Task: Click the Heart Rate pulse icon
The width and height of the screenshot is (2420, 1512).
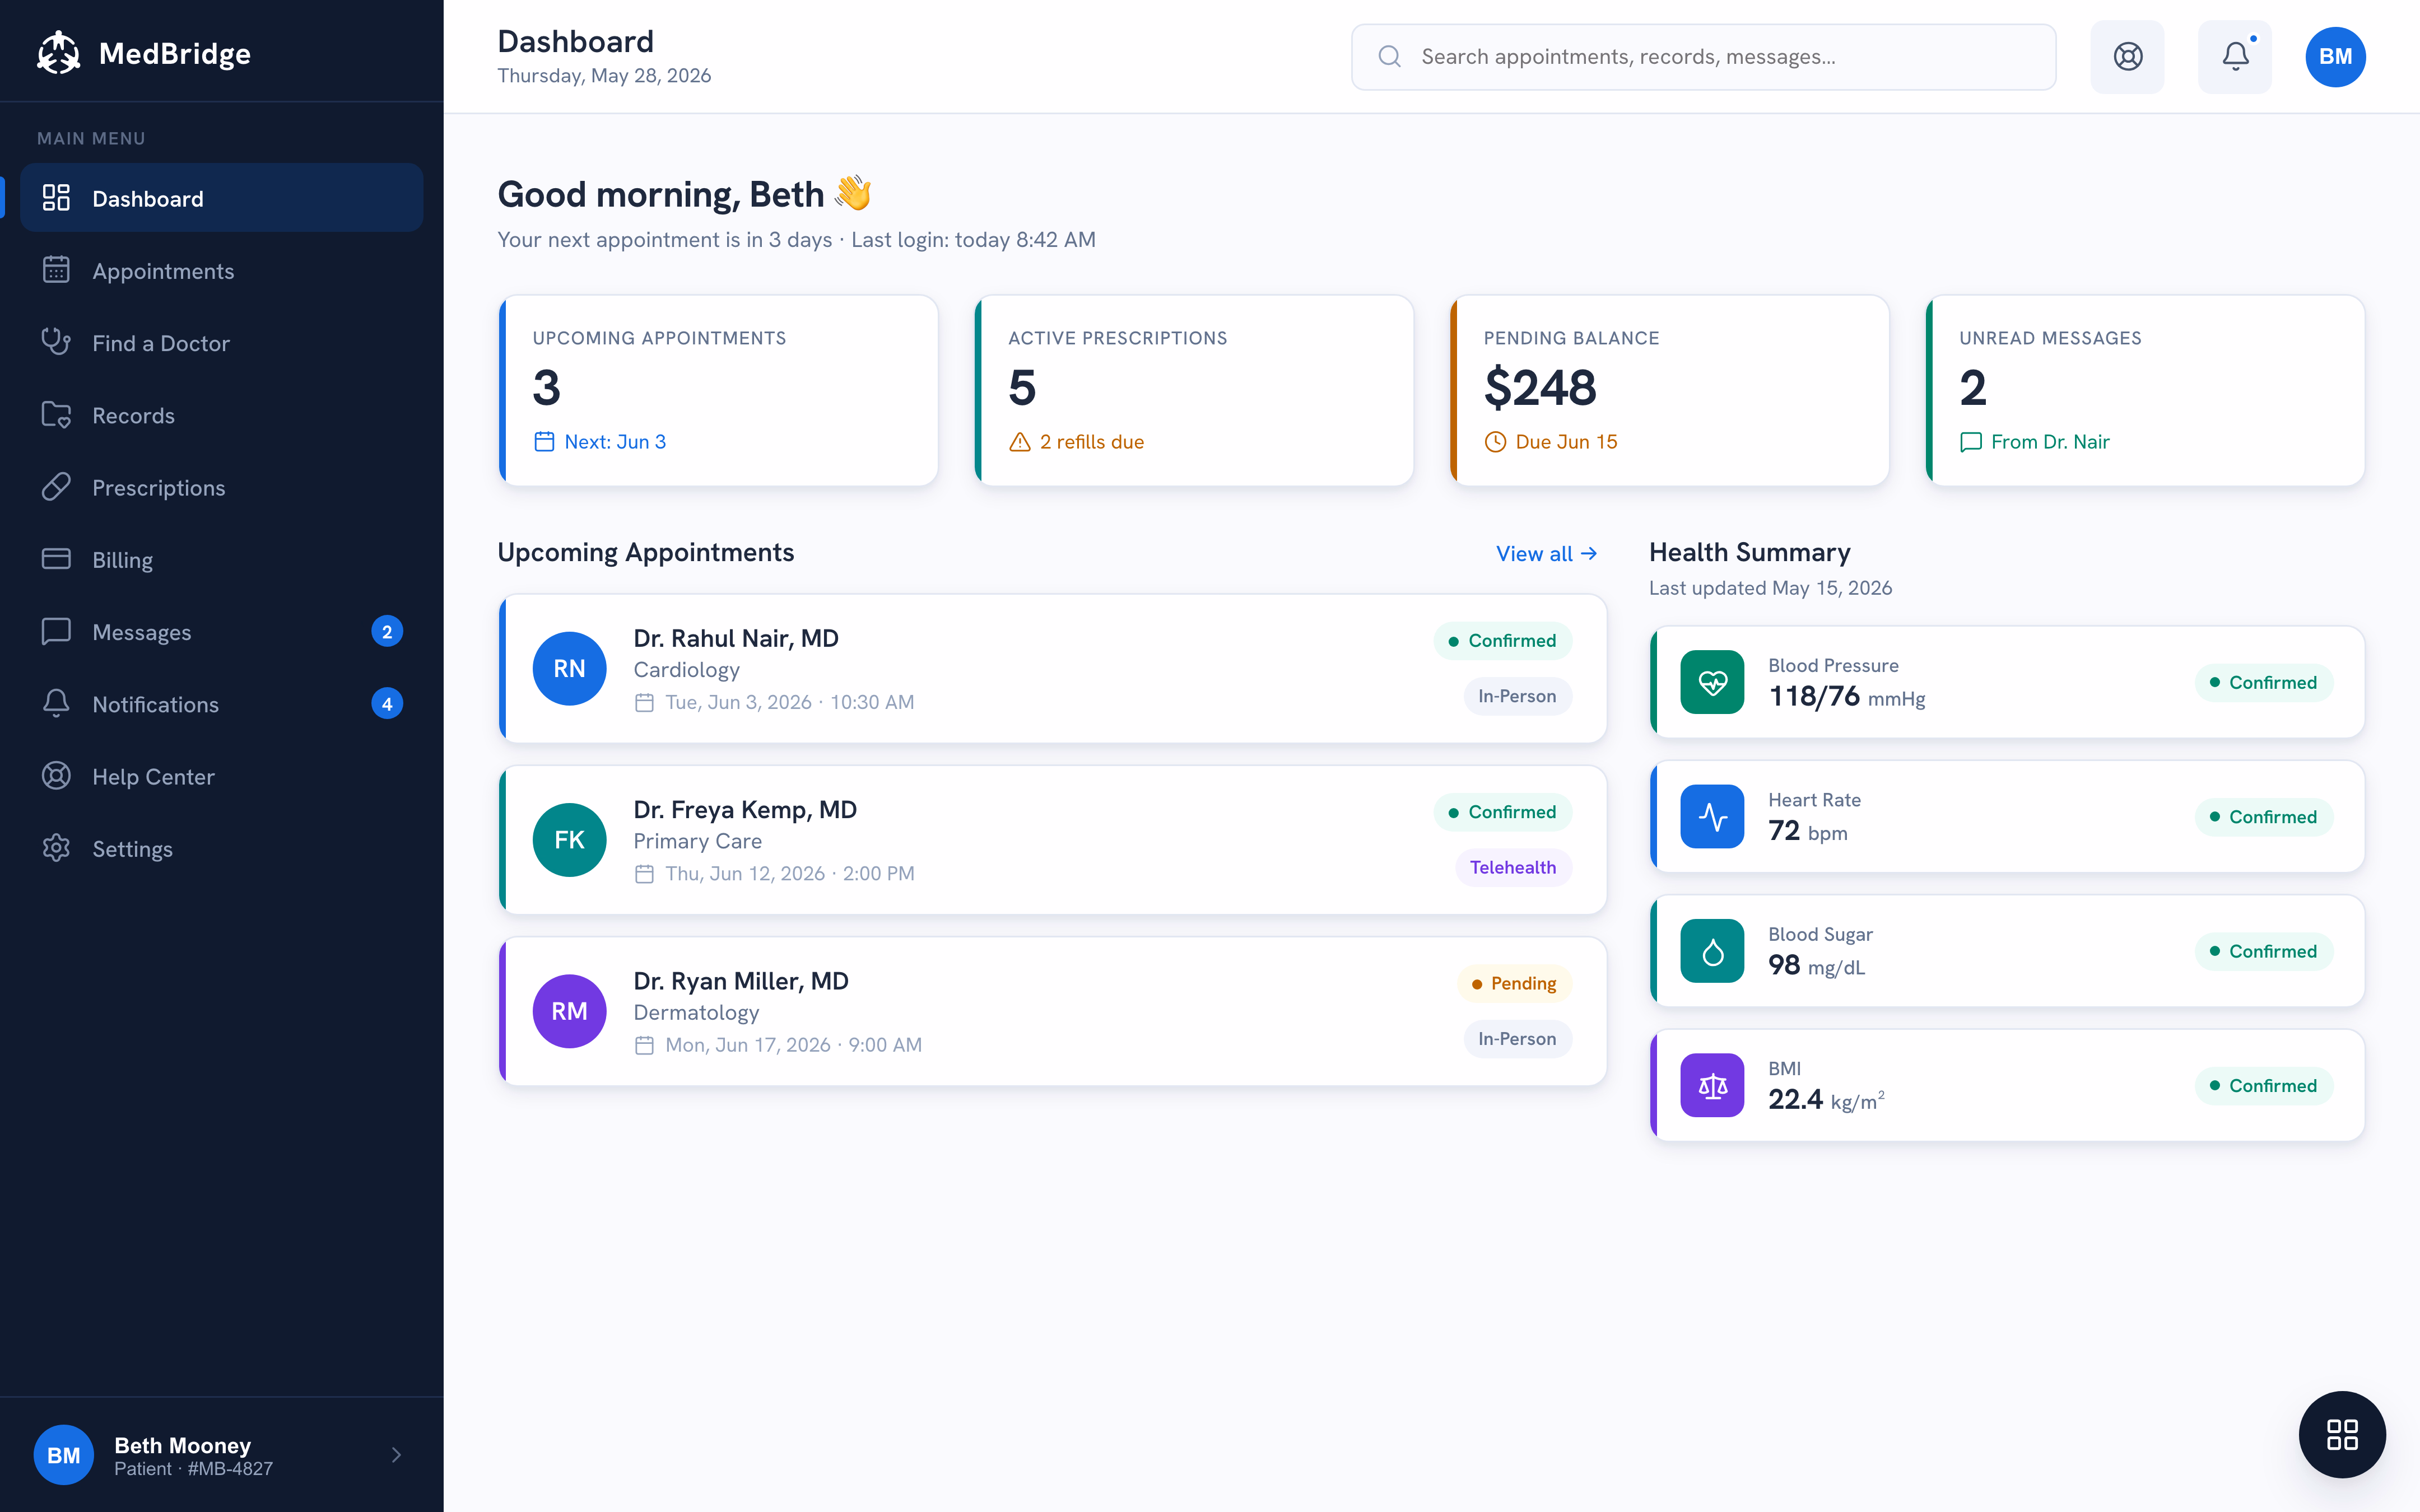Action: tap(1712, 817)
